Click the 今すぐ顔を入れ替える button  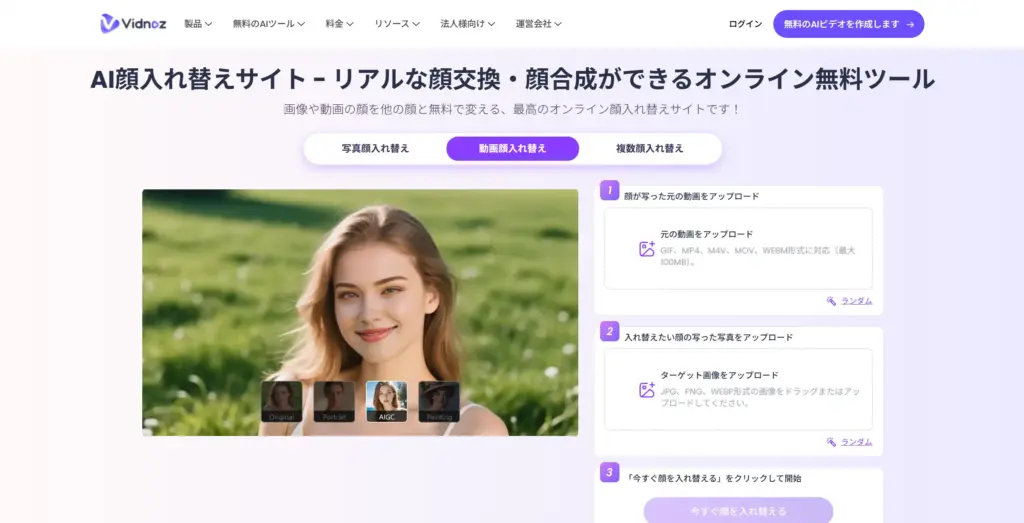click(x=738, y=511)
